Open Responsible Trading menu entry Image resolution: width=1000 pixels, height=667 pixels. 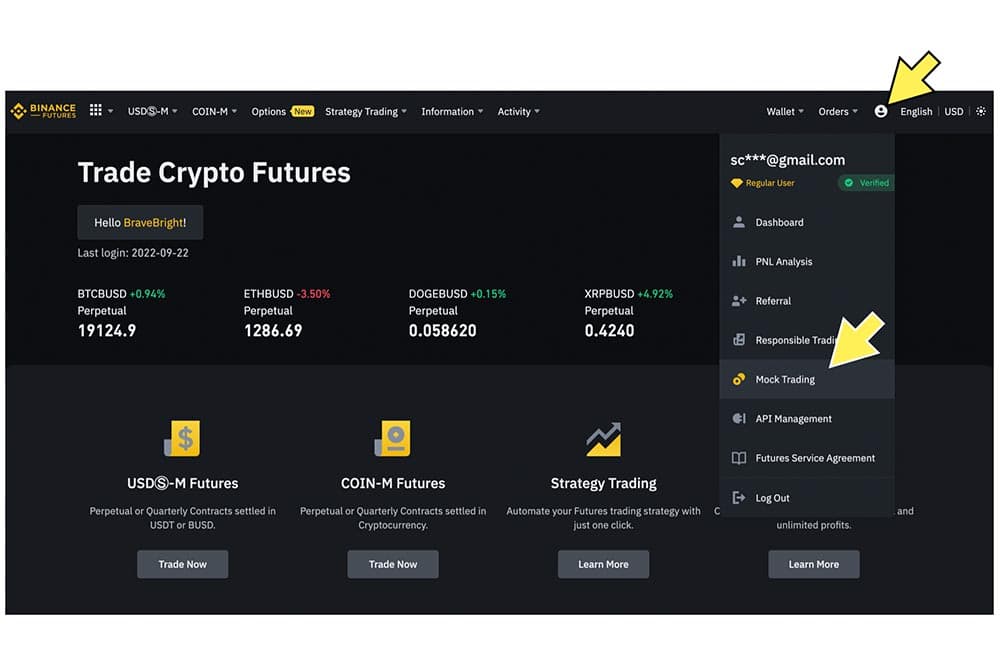[x=807, y=340]
